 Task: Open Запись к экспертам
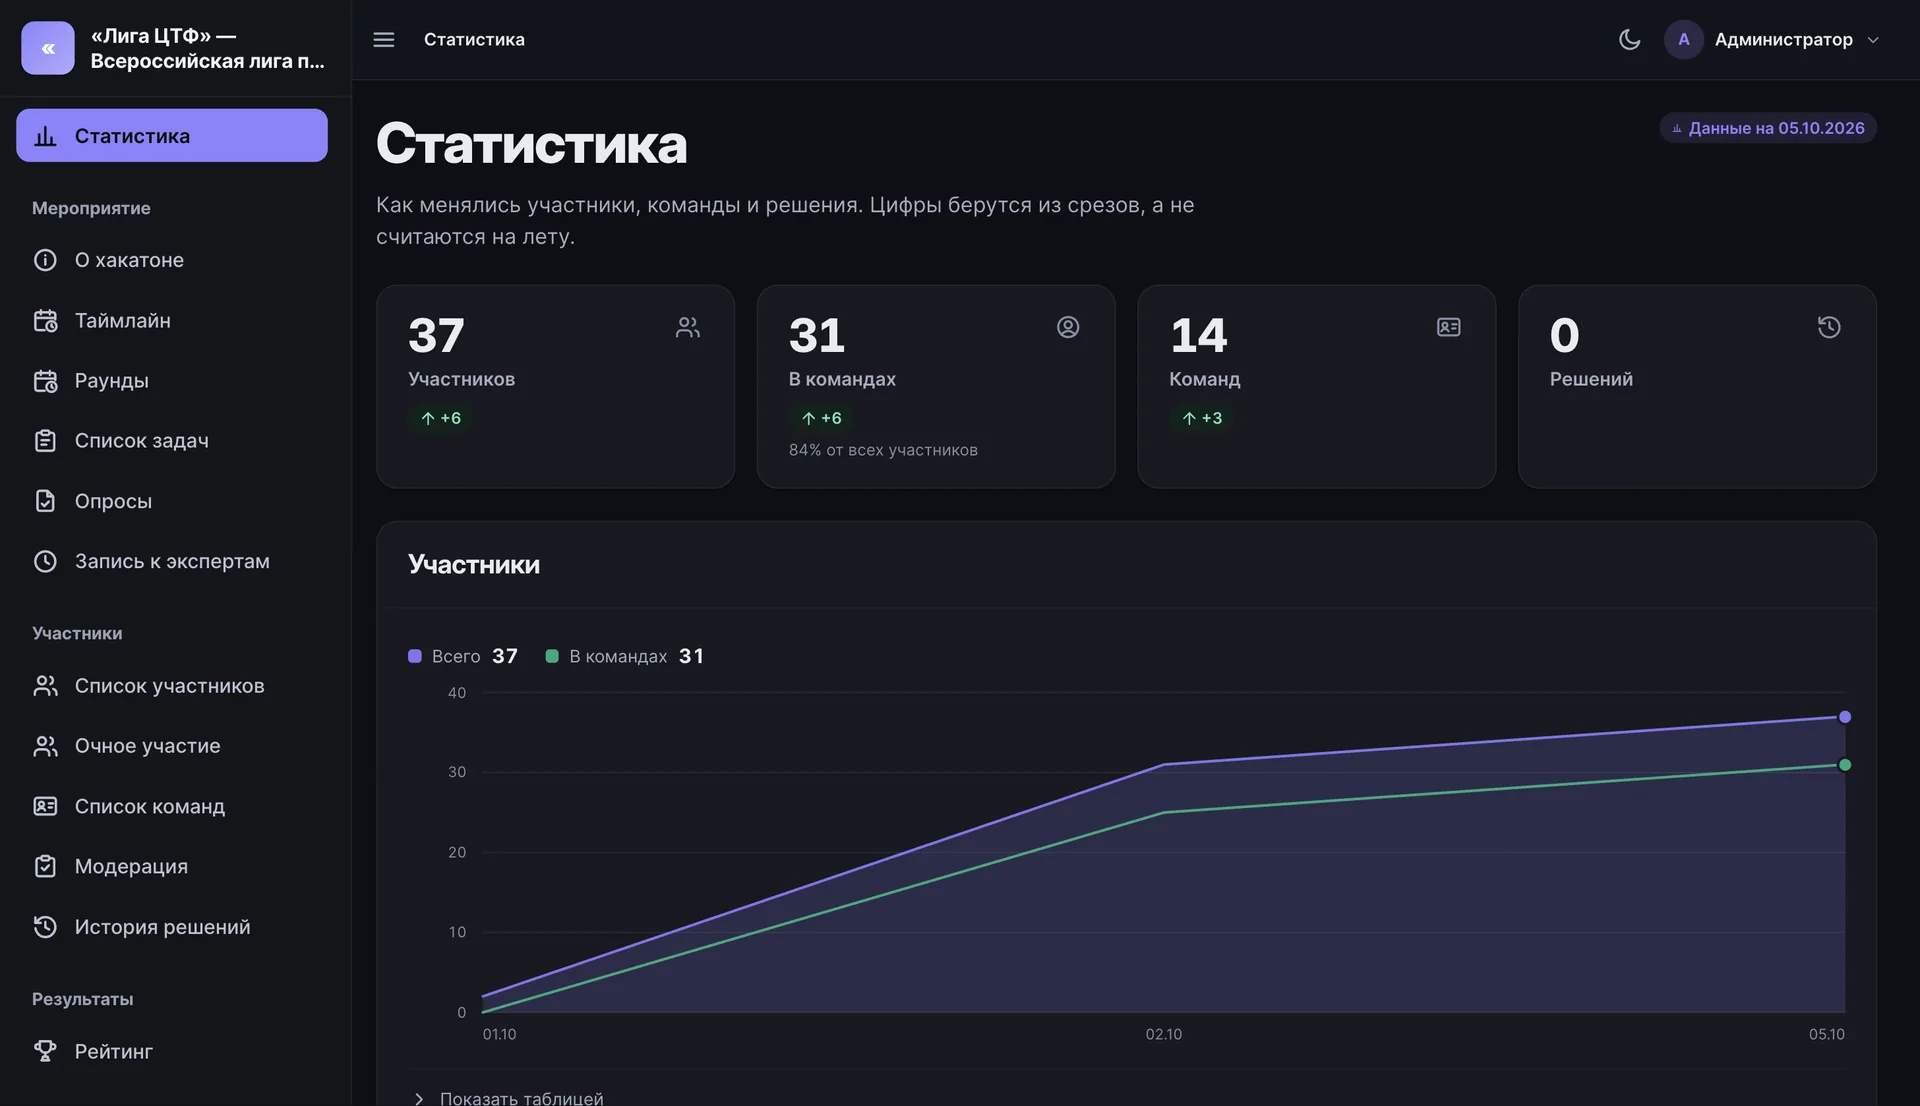point(172,561)
